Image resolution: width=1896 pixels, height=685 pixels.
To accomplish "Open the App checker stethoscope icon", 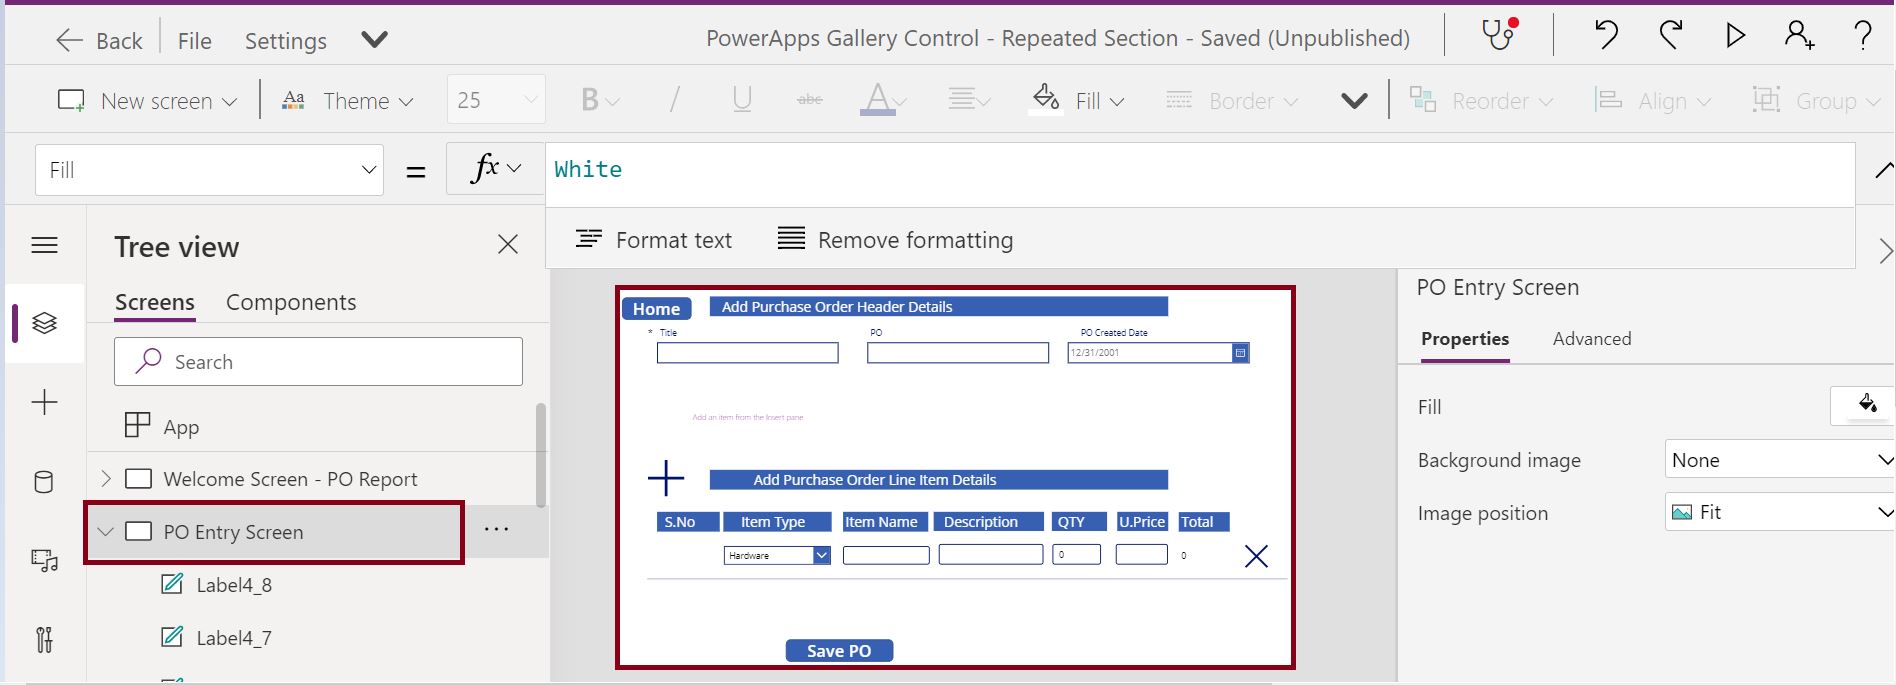I will click(1499, 35).
